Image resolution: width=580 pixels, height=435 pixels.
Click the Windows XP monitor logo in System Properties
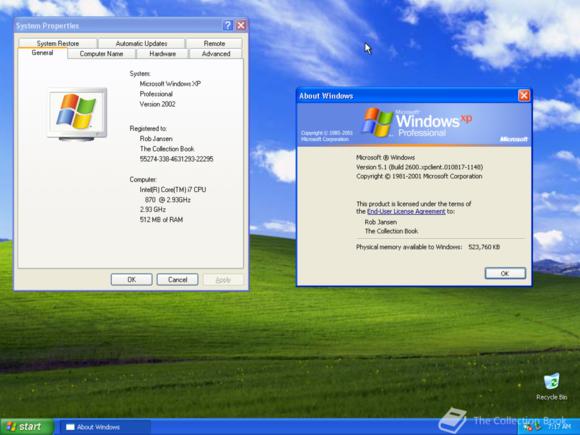click(77, 114)
